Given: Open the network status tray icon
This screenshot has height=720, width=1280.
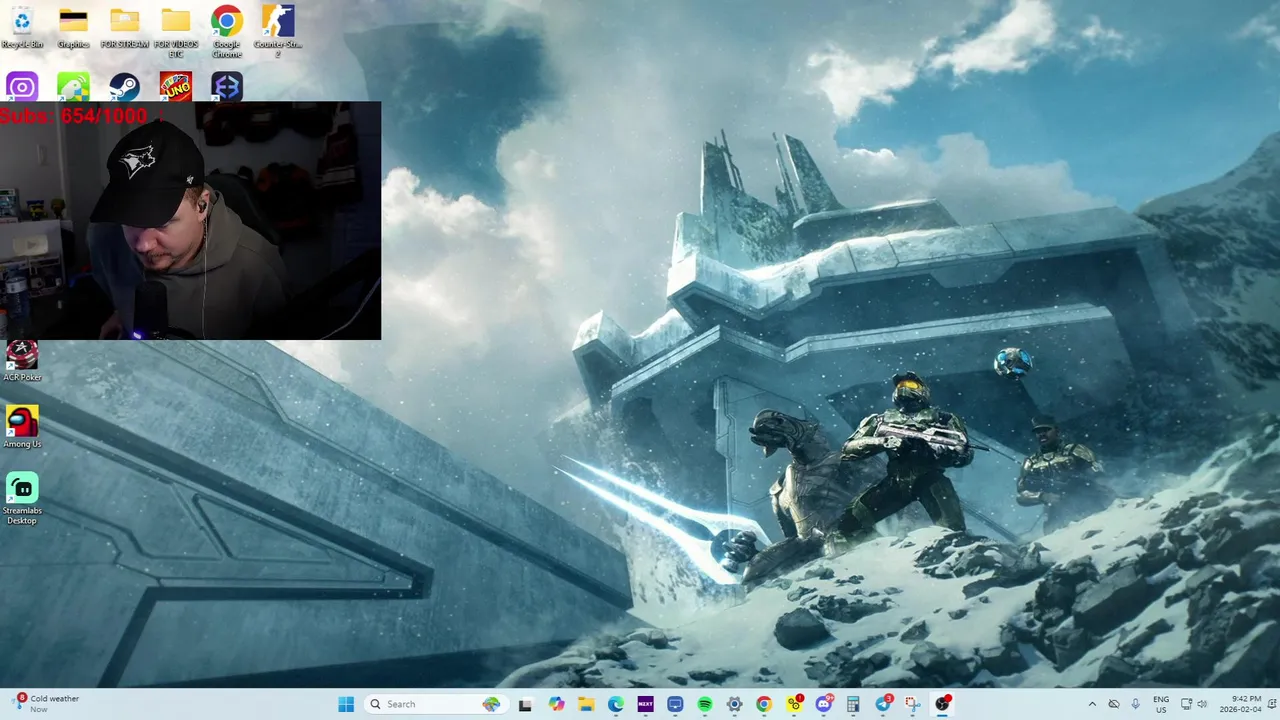Looking at the screenshot, I should 1186,704.
